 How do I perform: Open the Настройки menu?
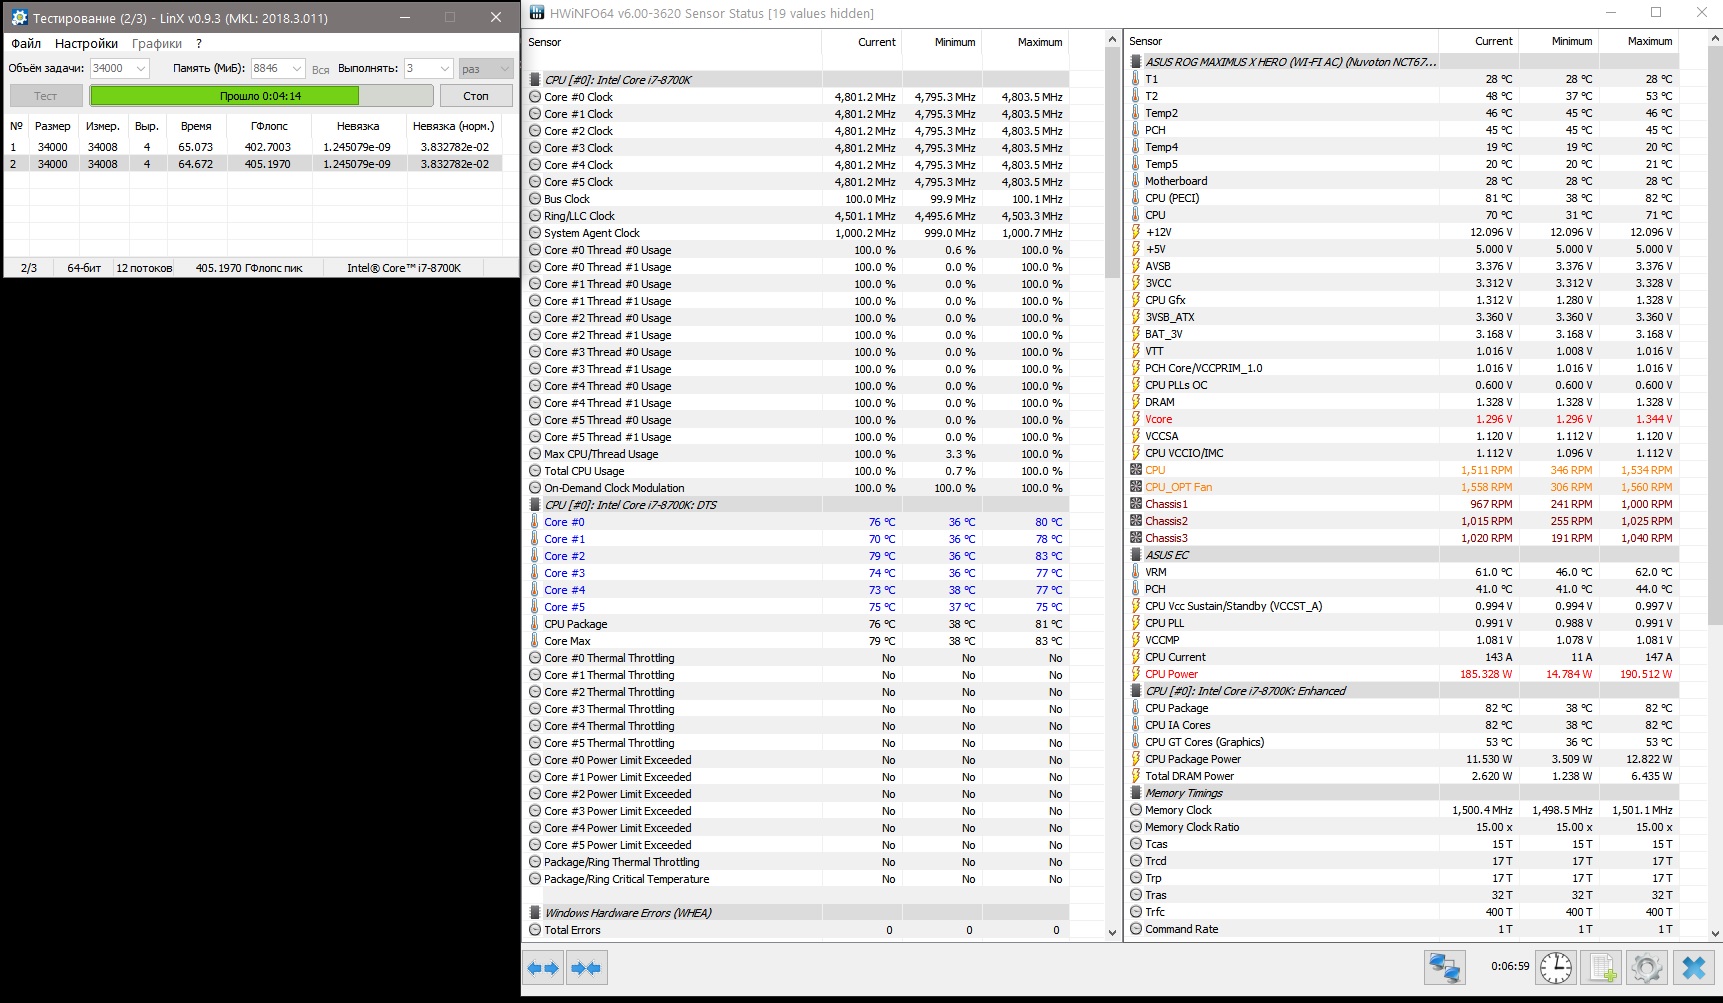coord(86,43)
